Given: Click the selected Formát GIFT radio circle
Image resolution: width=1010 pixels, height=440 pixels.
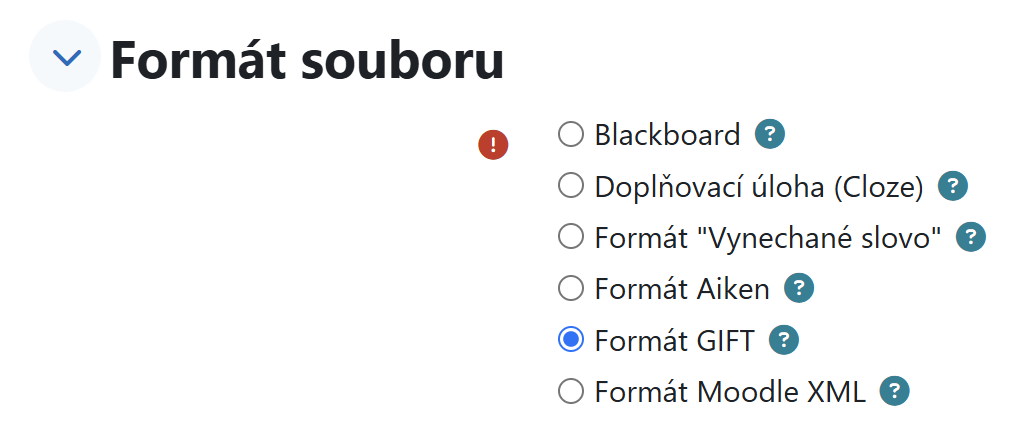Looking at the screenshot, I should 571,341.
